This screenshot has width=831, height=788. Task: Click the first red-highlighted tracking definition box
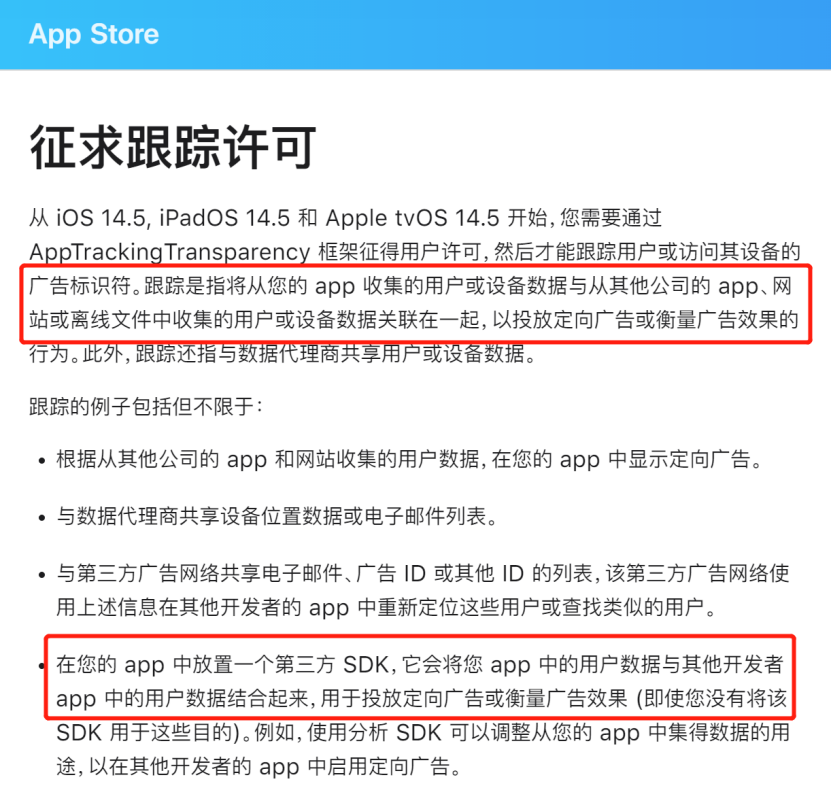click(x=416, y=304)
